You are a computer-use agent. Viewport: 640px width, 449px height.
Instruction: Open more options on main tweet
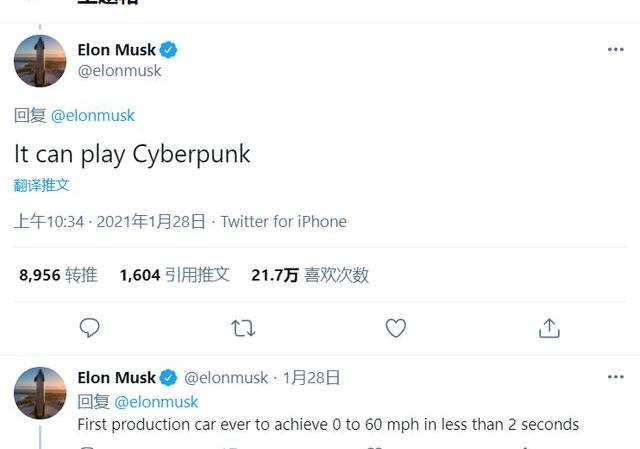click(616, 49)
